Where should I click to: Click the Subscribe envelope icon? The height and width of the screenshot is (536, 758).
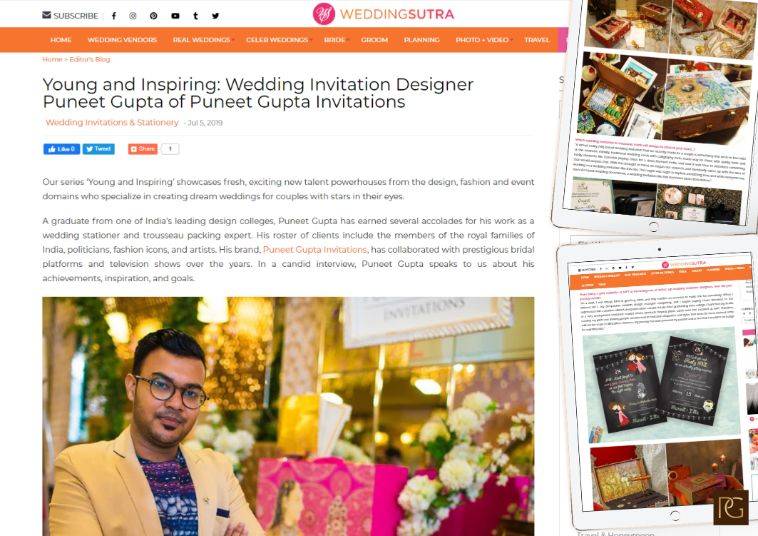46,15
